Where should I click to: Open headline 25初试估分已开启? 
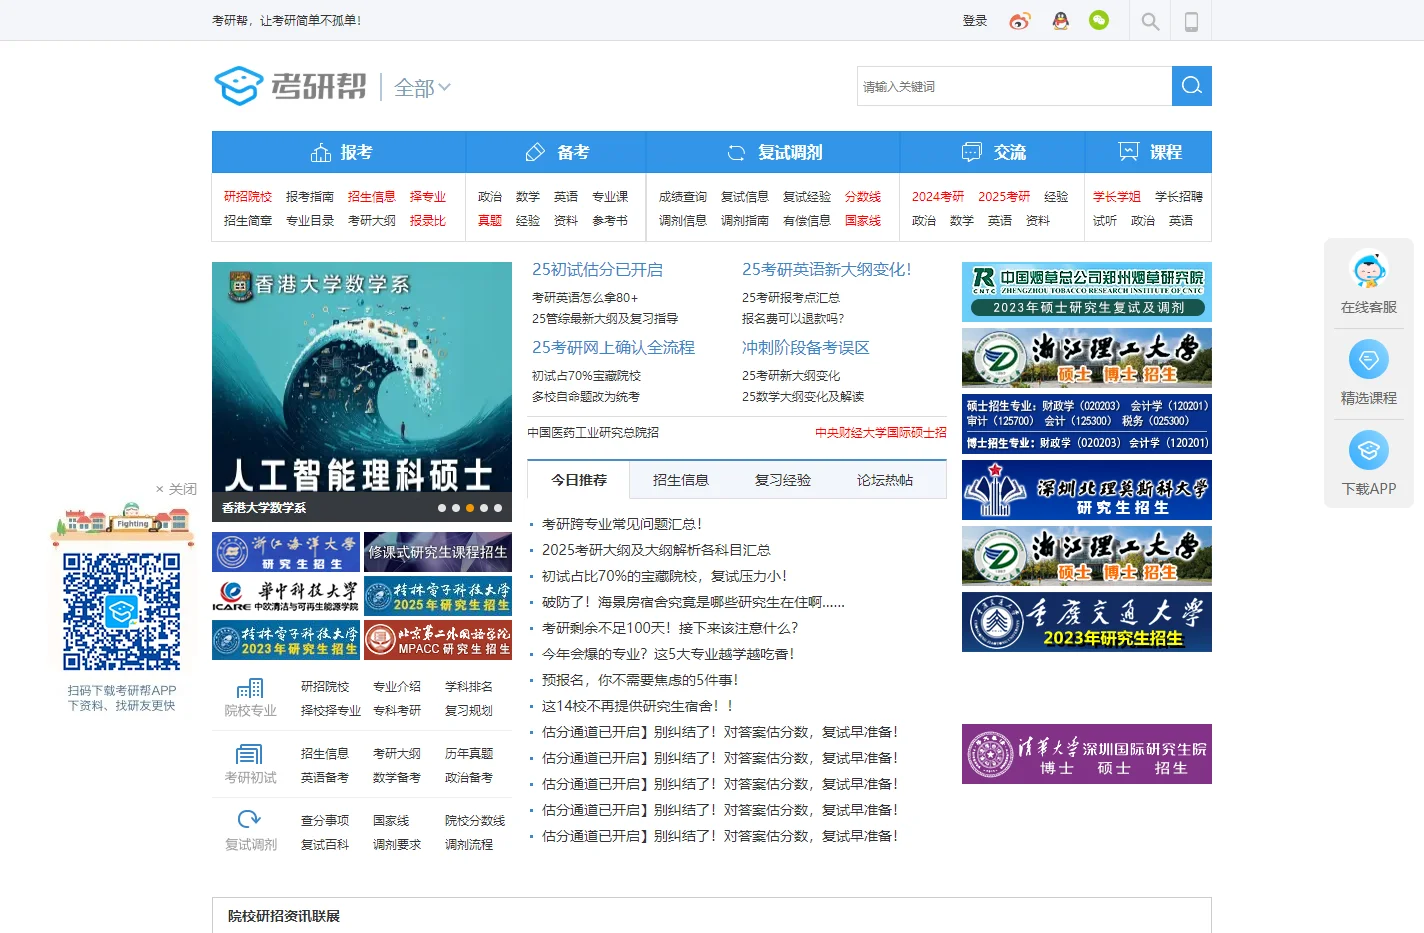[597, 269]
